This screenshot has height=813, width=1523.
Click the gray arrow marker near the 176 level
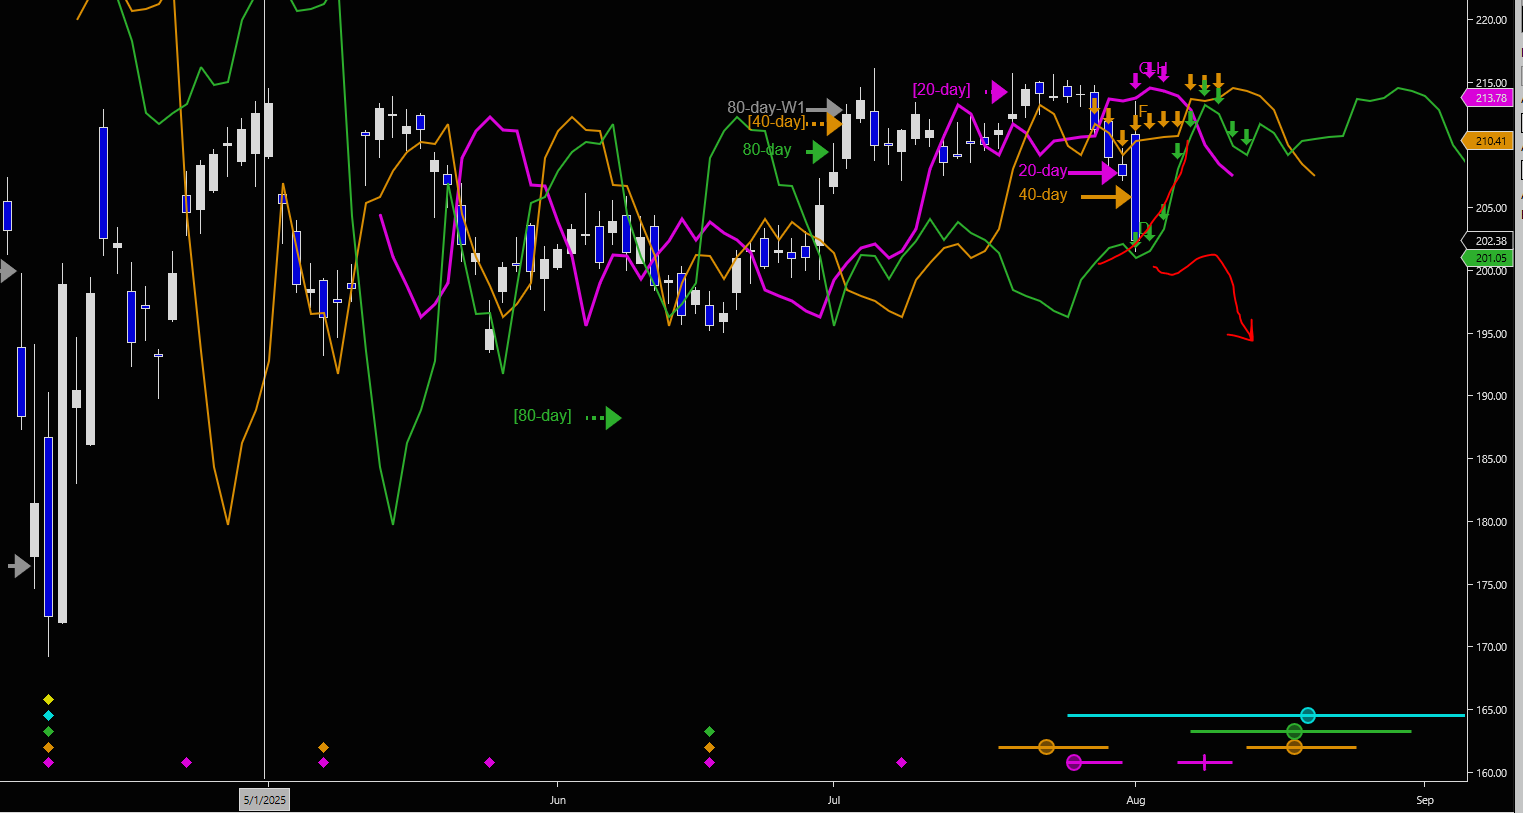tap(20, 566)
